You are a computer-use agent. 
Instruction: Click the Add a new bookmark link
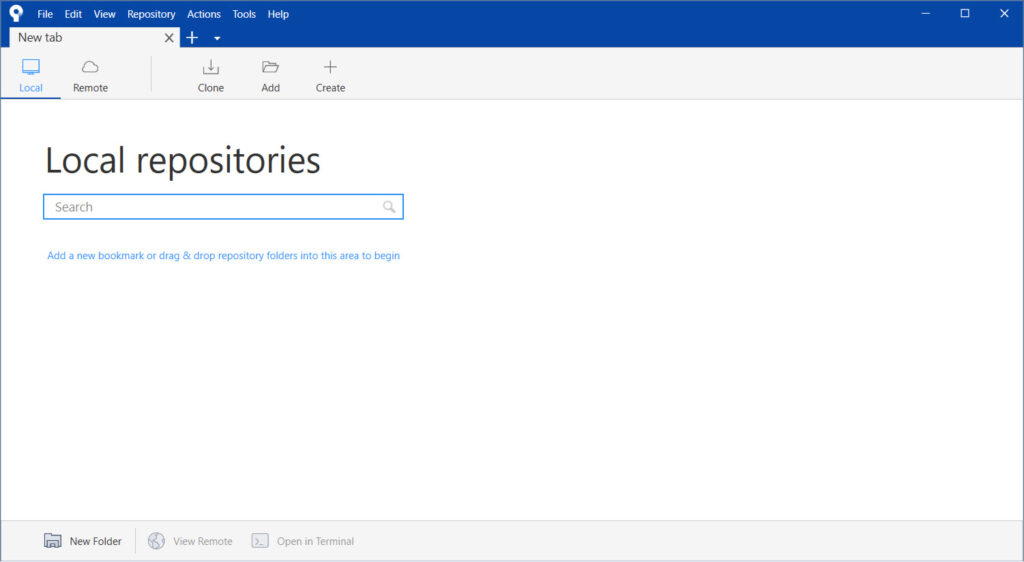(223, 256)
